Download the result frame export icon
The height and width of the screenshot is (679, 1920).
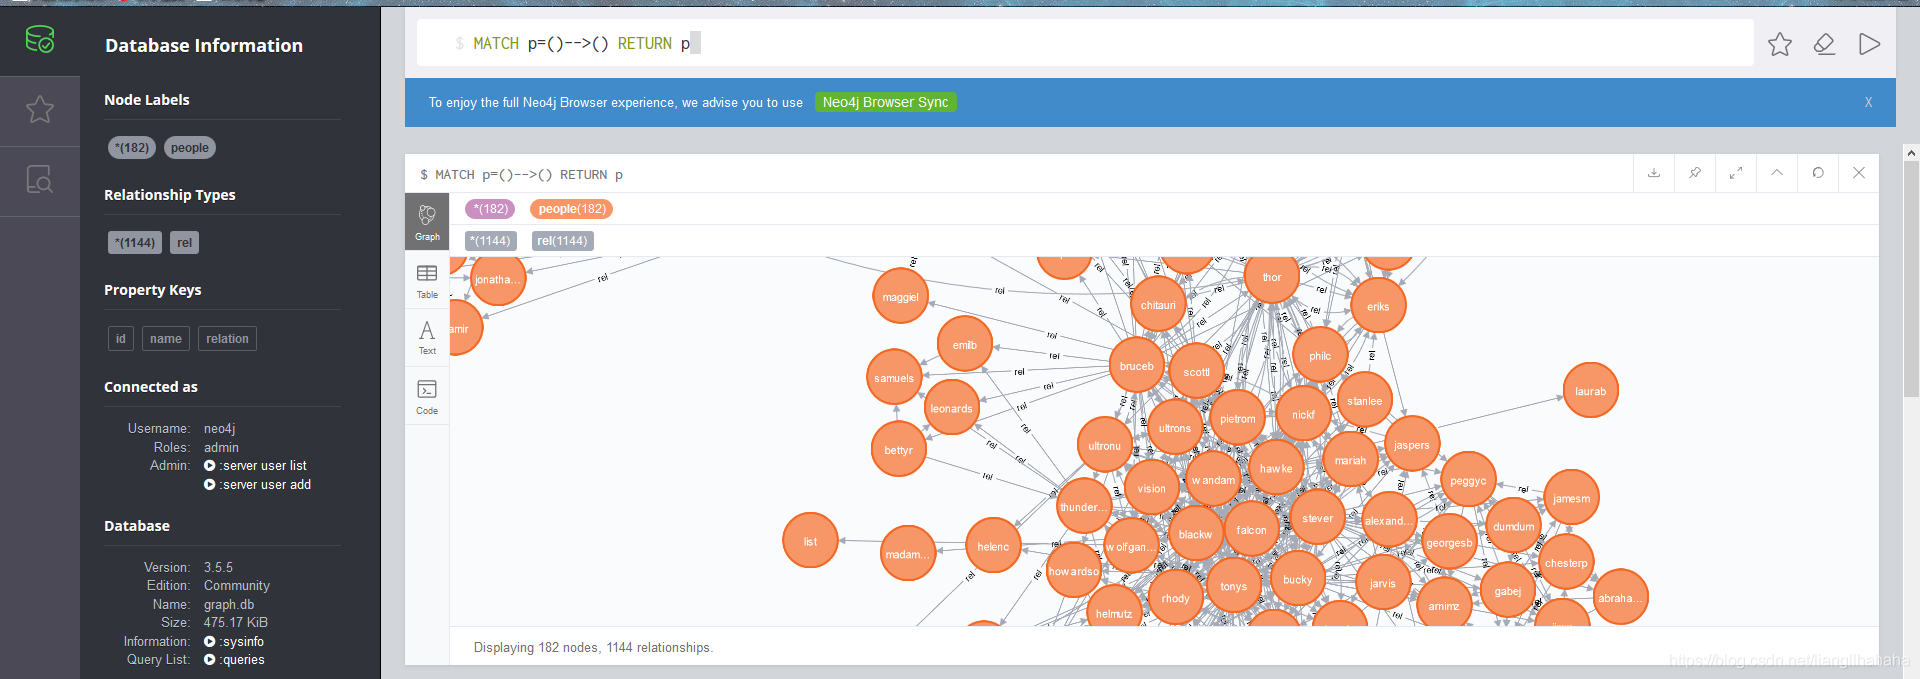[1654, 173]
